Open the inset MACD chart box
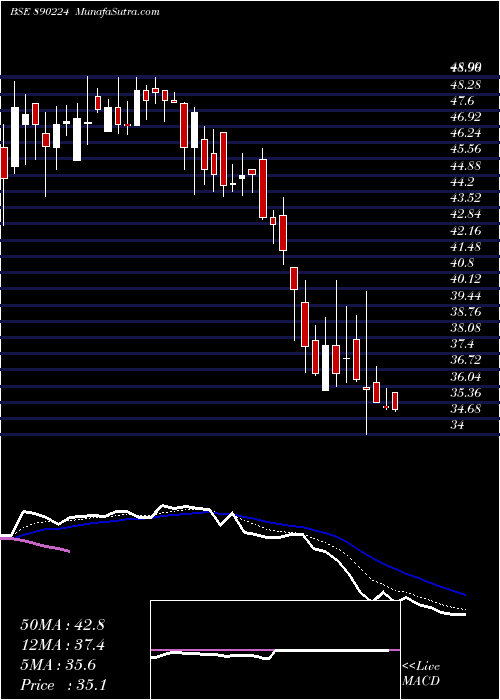500x700 pixels. 275,650
